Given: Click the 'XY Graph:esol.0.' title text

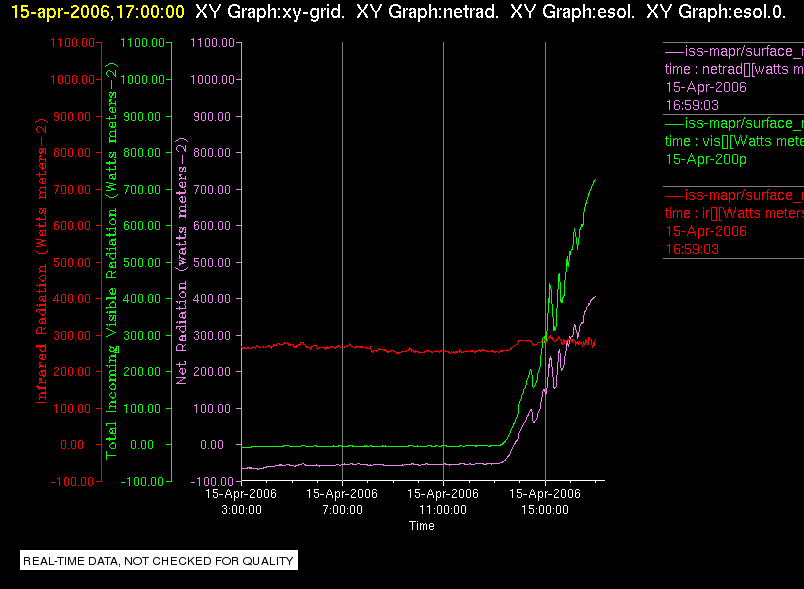Looking at the screenshot, I should tap(716, 11).
